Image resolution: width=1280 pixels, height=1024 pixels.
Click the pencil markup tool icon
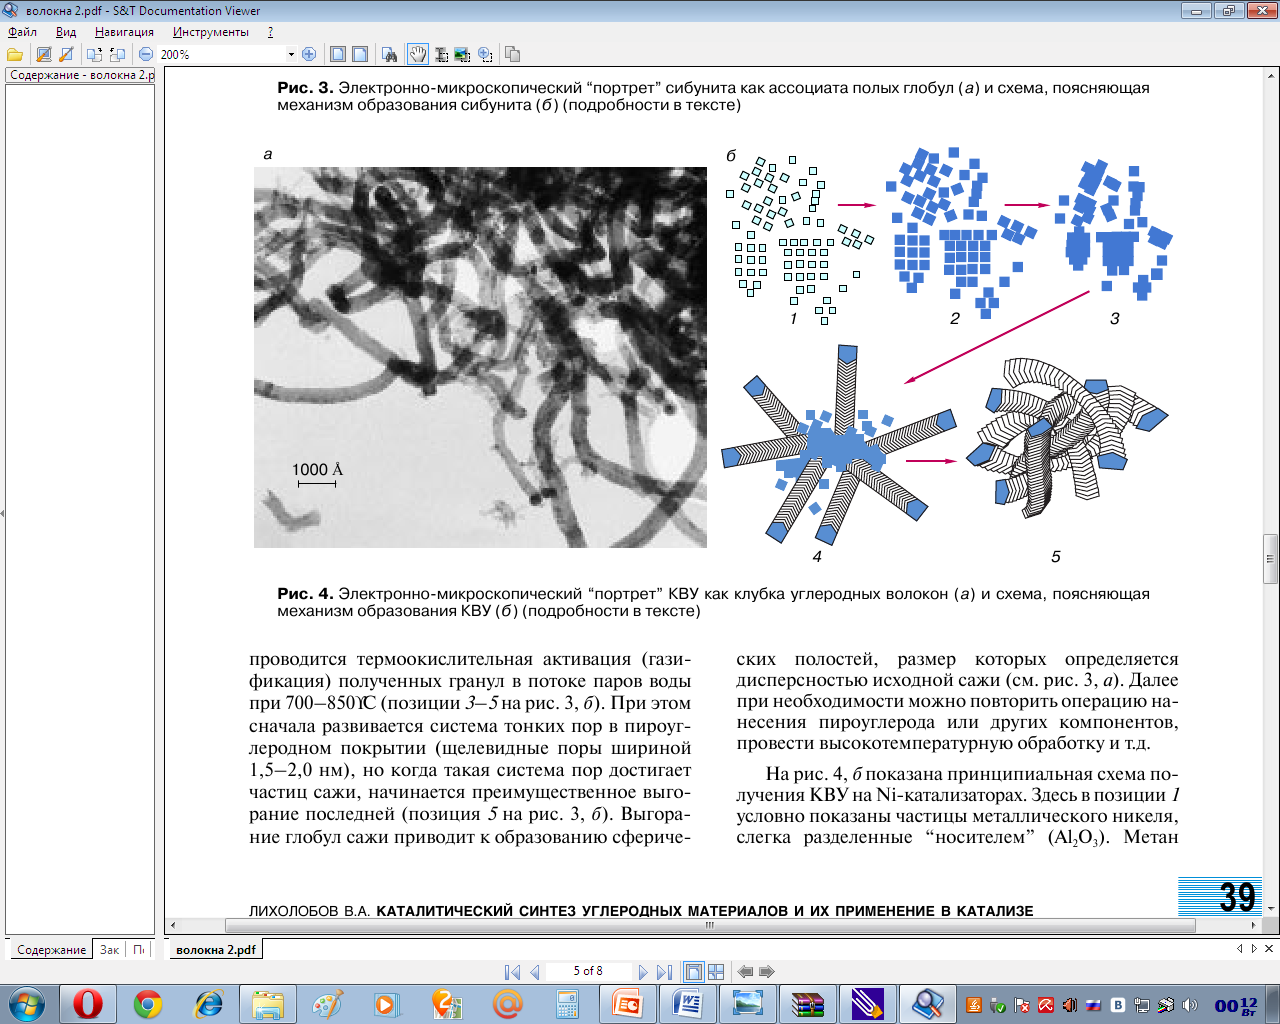tap(66, 54)
